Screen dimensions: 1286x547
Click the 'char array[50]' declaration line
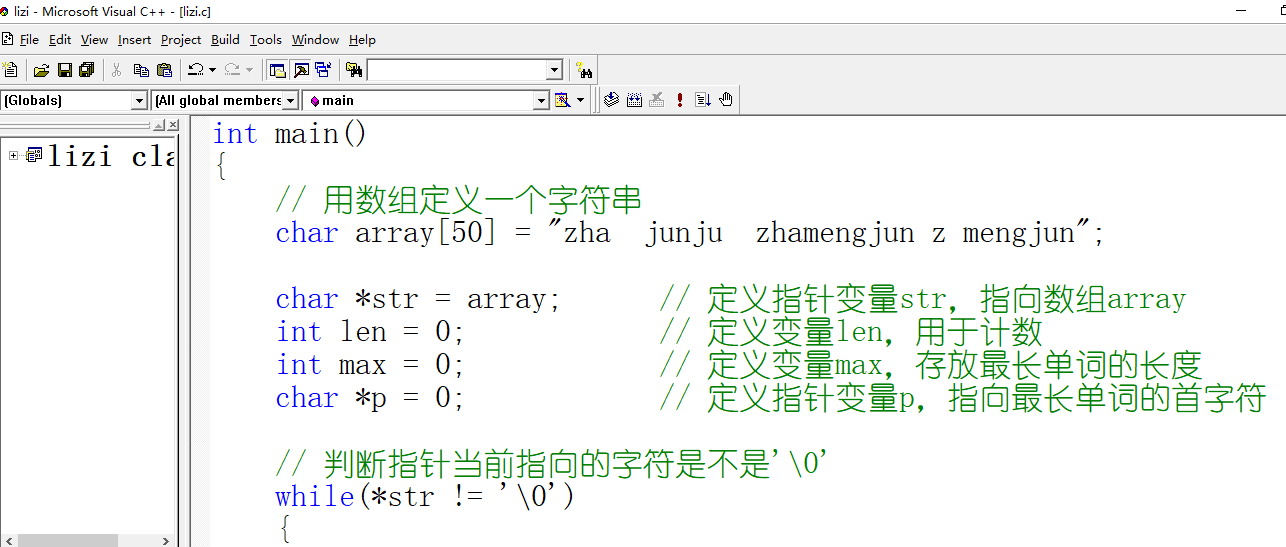coord(690,233)
